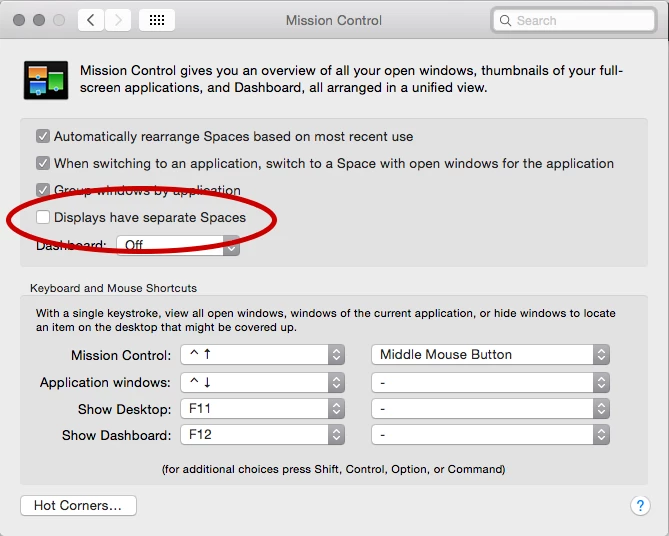Open Application windows keyboard shortcut dropdown
This screenshot has width=669, height=536.
click(262, 382)
